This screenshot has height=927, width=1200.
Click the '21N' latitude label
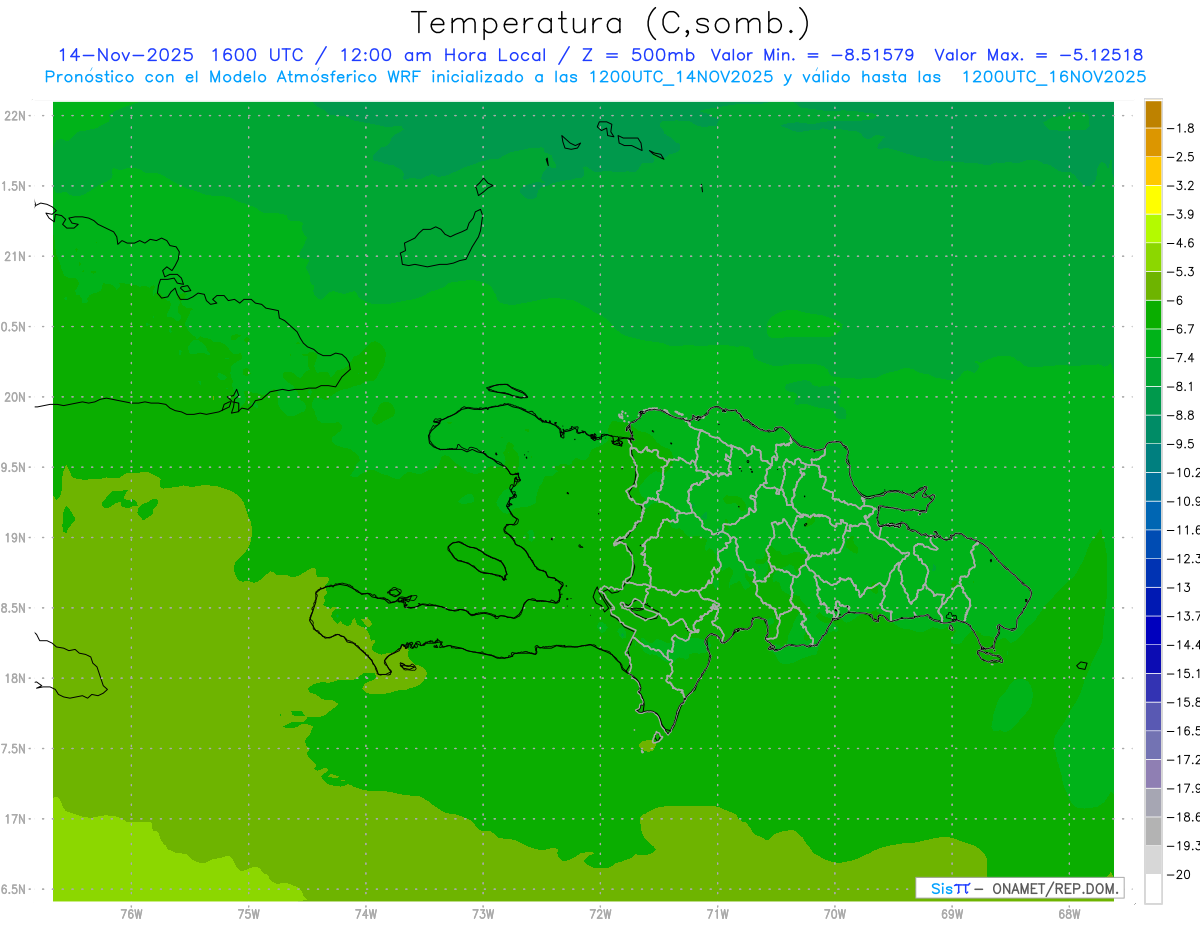15,256
